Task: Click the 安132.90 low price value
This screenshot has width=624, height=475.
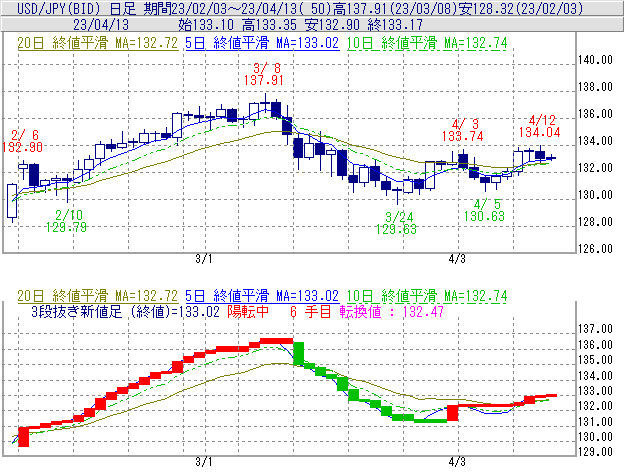Action: [x=333, y=25]
